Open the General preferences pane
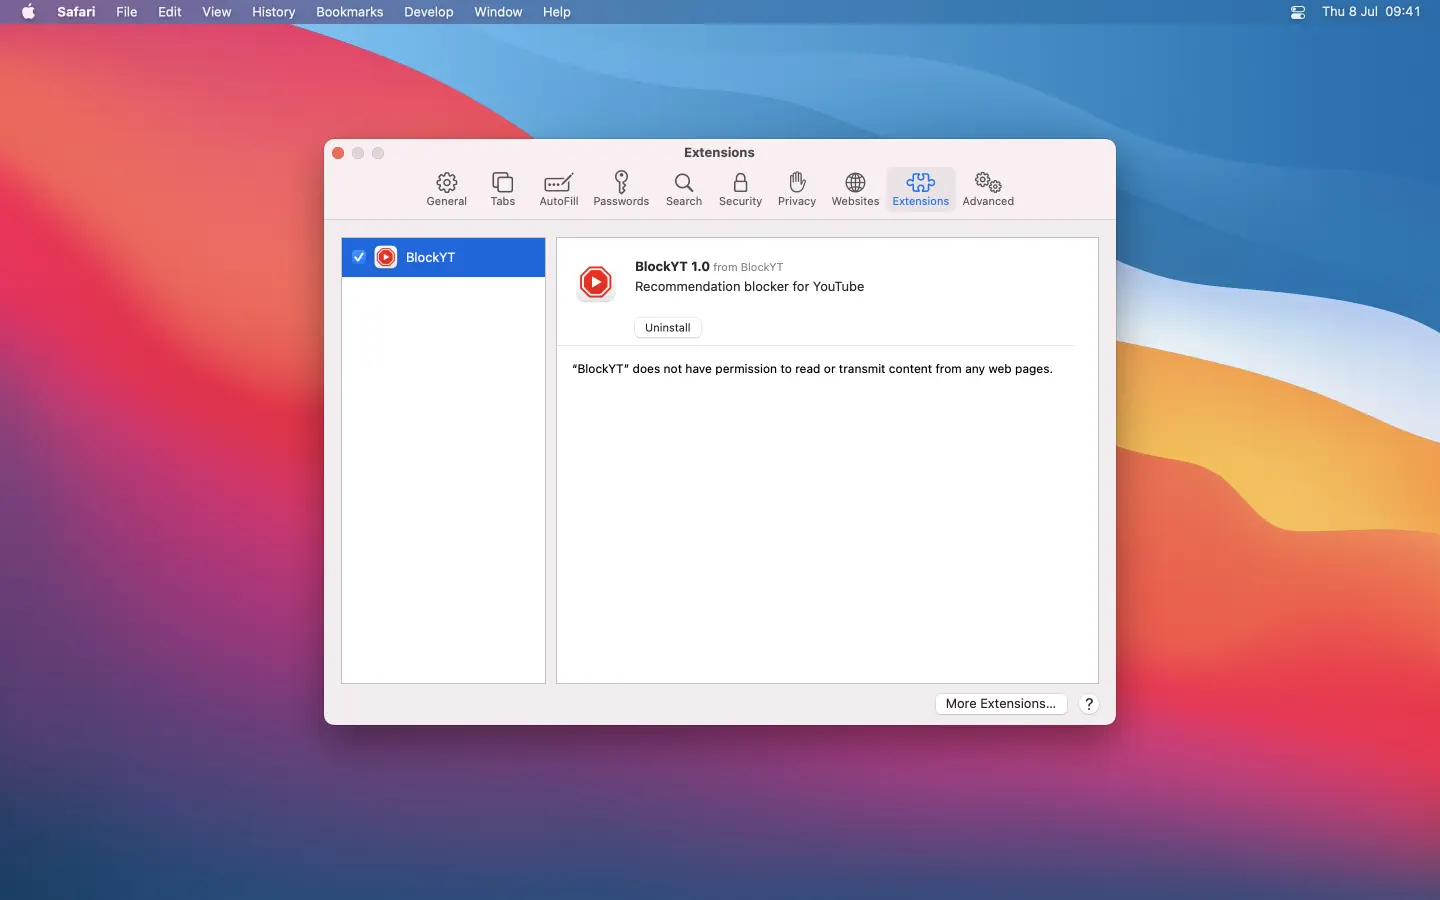This screenshot has height=900, width=1440. click(x=446, y=189)
